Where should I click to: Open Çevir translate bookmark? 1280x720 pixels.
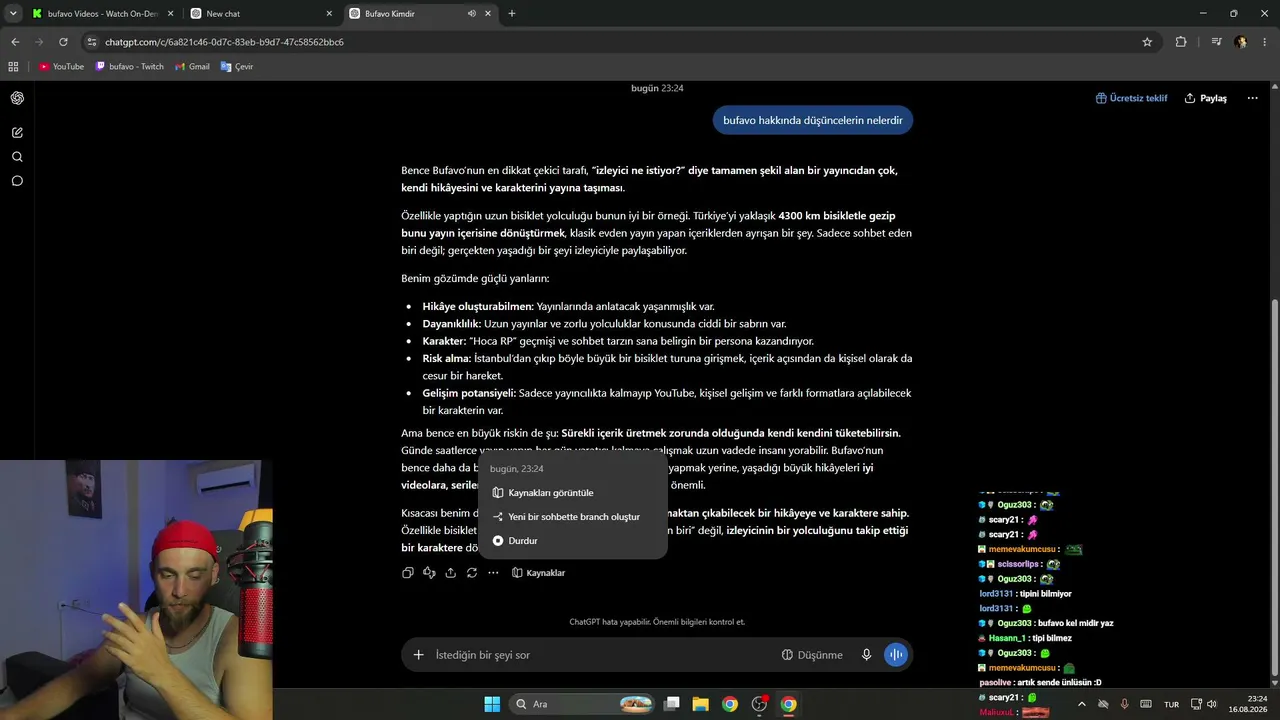pyautogui.click(x=237, y=67)
